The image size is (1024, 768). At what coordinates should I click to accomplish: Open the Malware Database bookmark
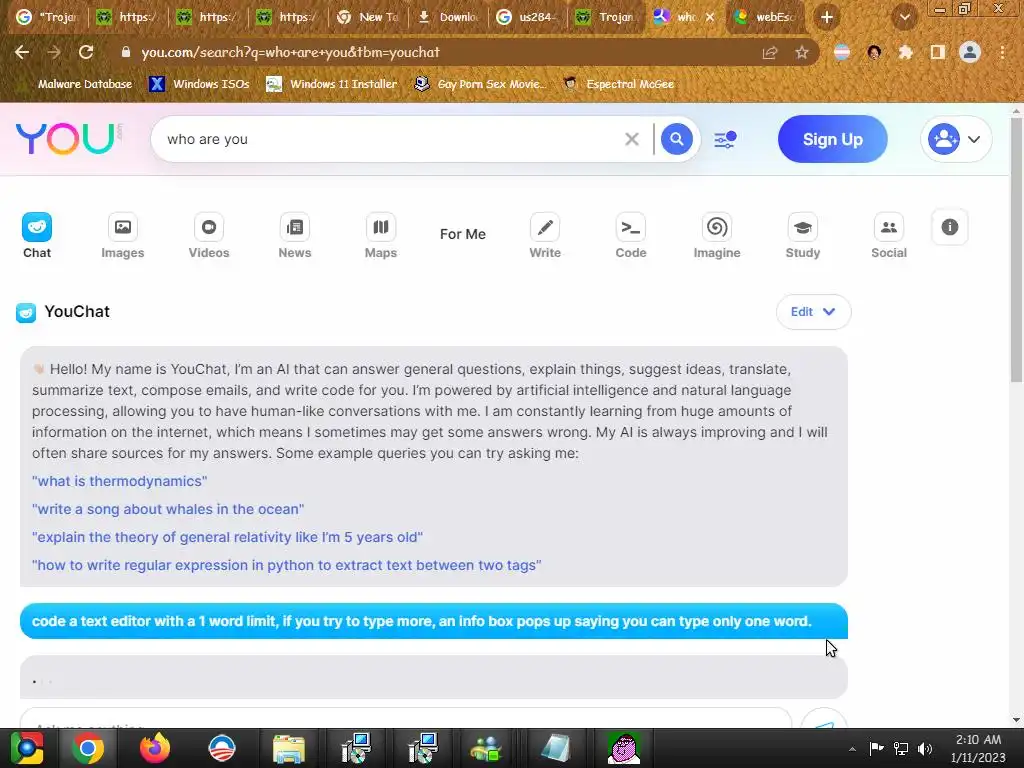pyautogui.click(x=84, y=84)
